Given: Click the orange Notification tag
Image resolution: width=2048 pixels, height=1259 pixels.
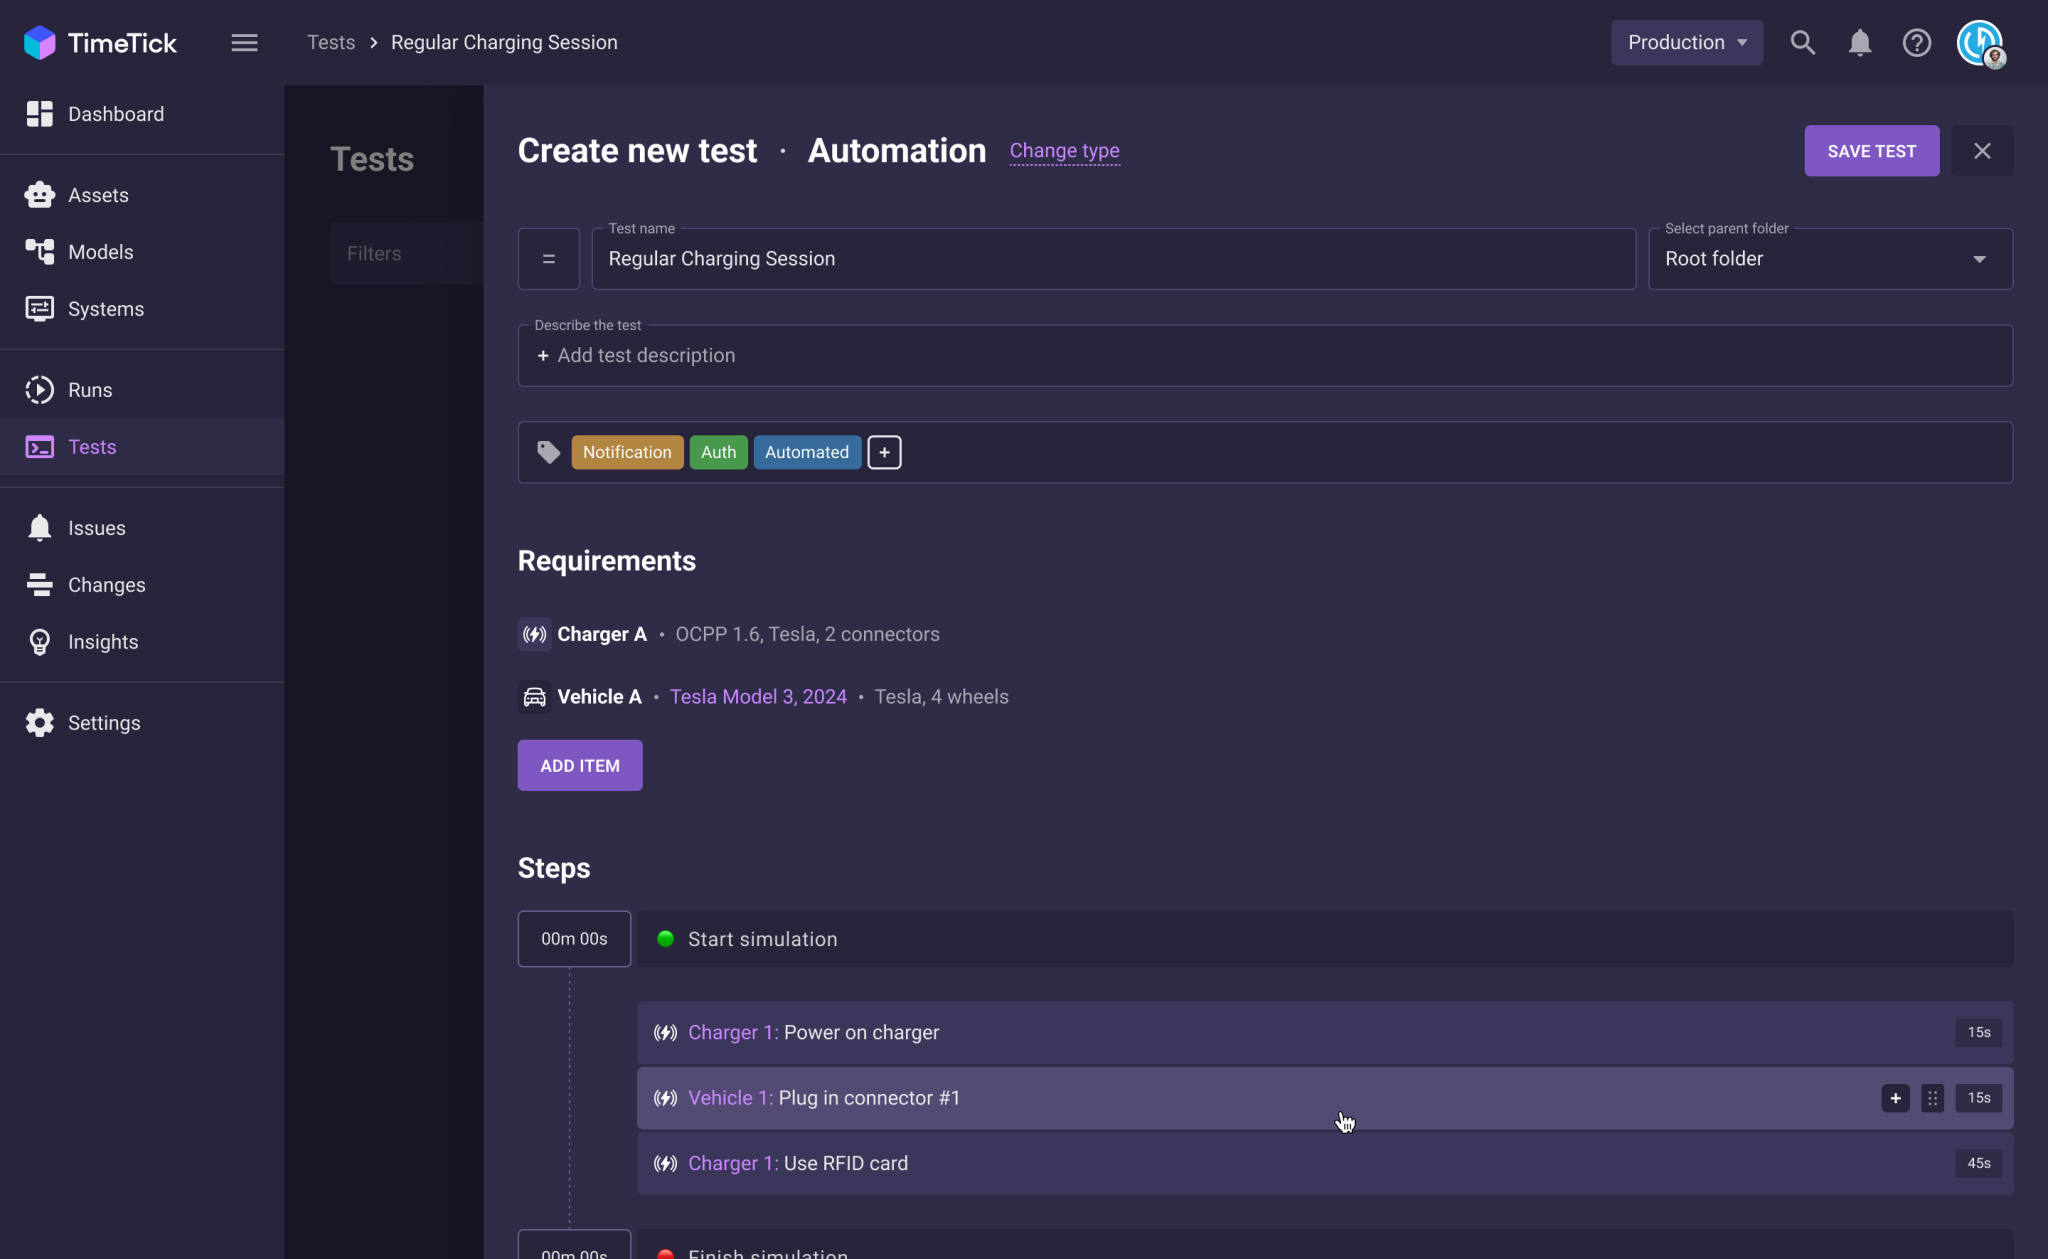Looking at the screenshot, I should pyautogui.click(x=627, y=452).
